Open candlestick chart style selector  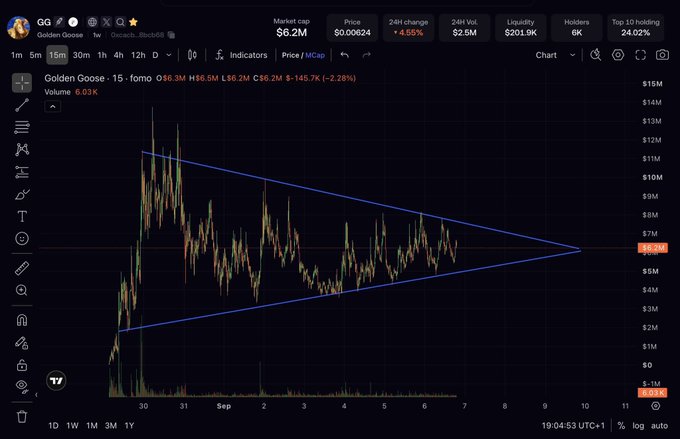[192, 55]
